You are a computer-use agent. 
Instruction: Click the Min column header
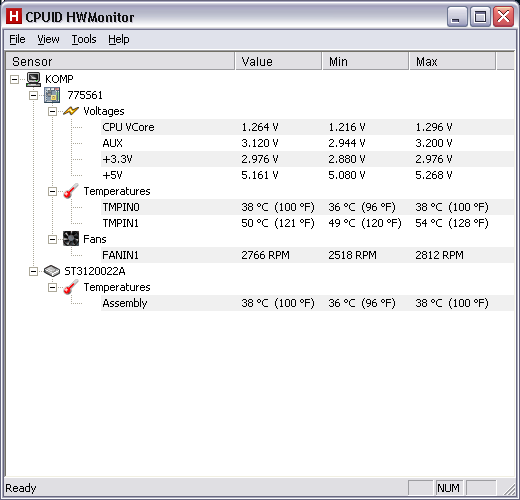pyautogui.click(x=366, y=61)
